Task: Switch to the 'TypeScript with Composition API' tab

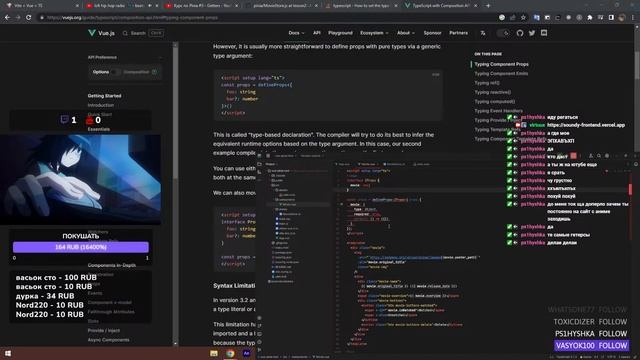Action: coord(441,6)
